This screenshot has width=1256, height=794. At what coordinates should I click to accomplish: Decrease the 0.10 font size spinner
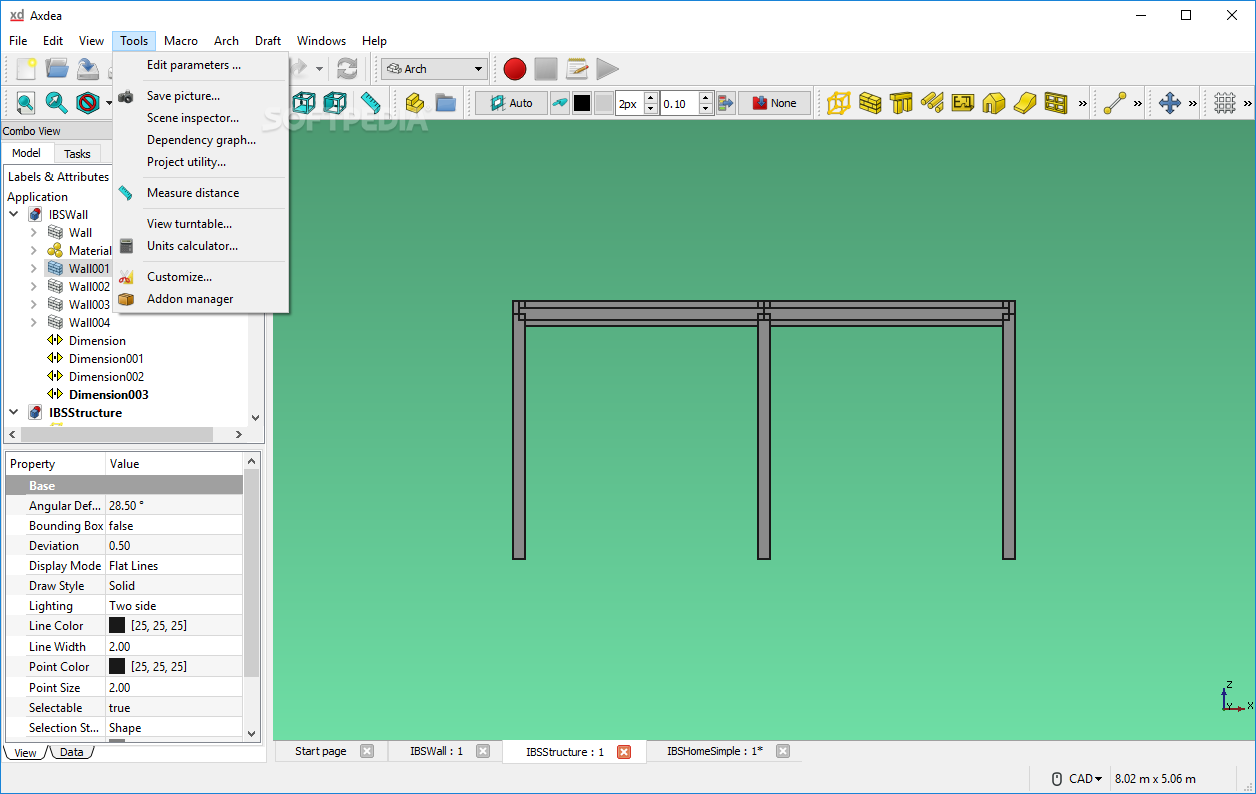point(706,108)
